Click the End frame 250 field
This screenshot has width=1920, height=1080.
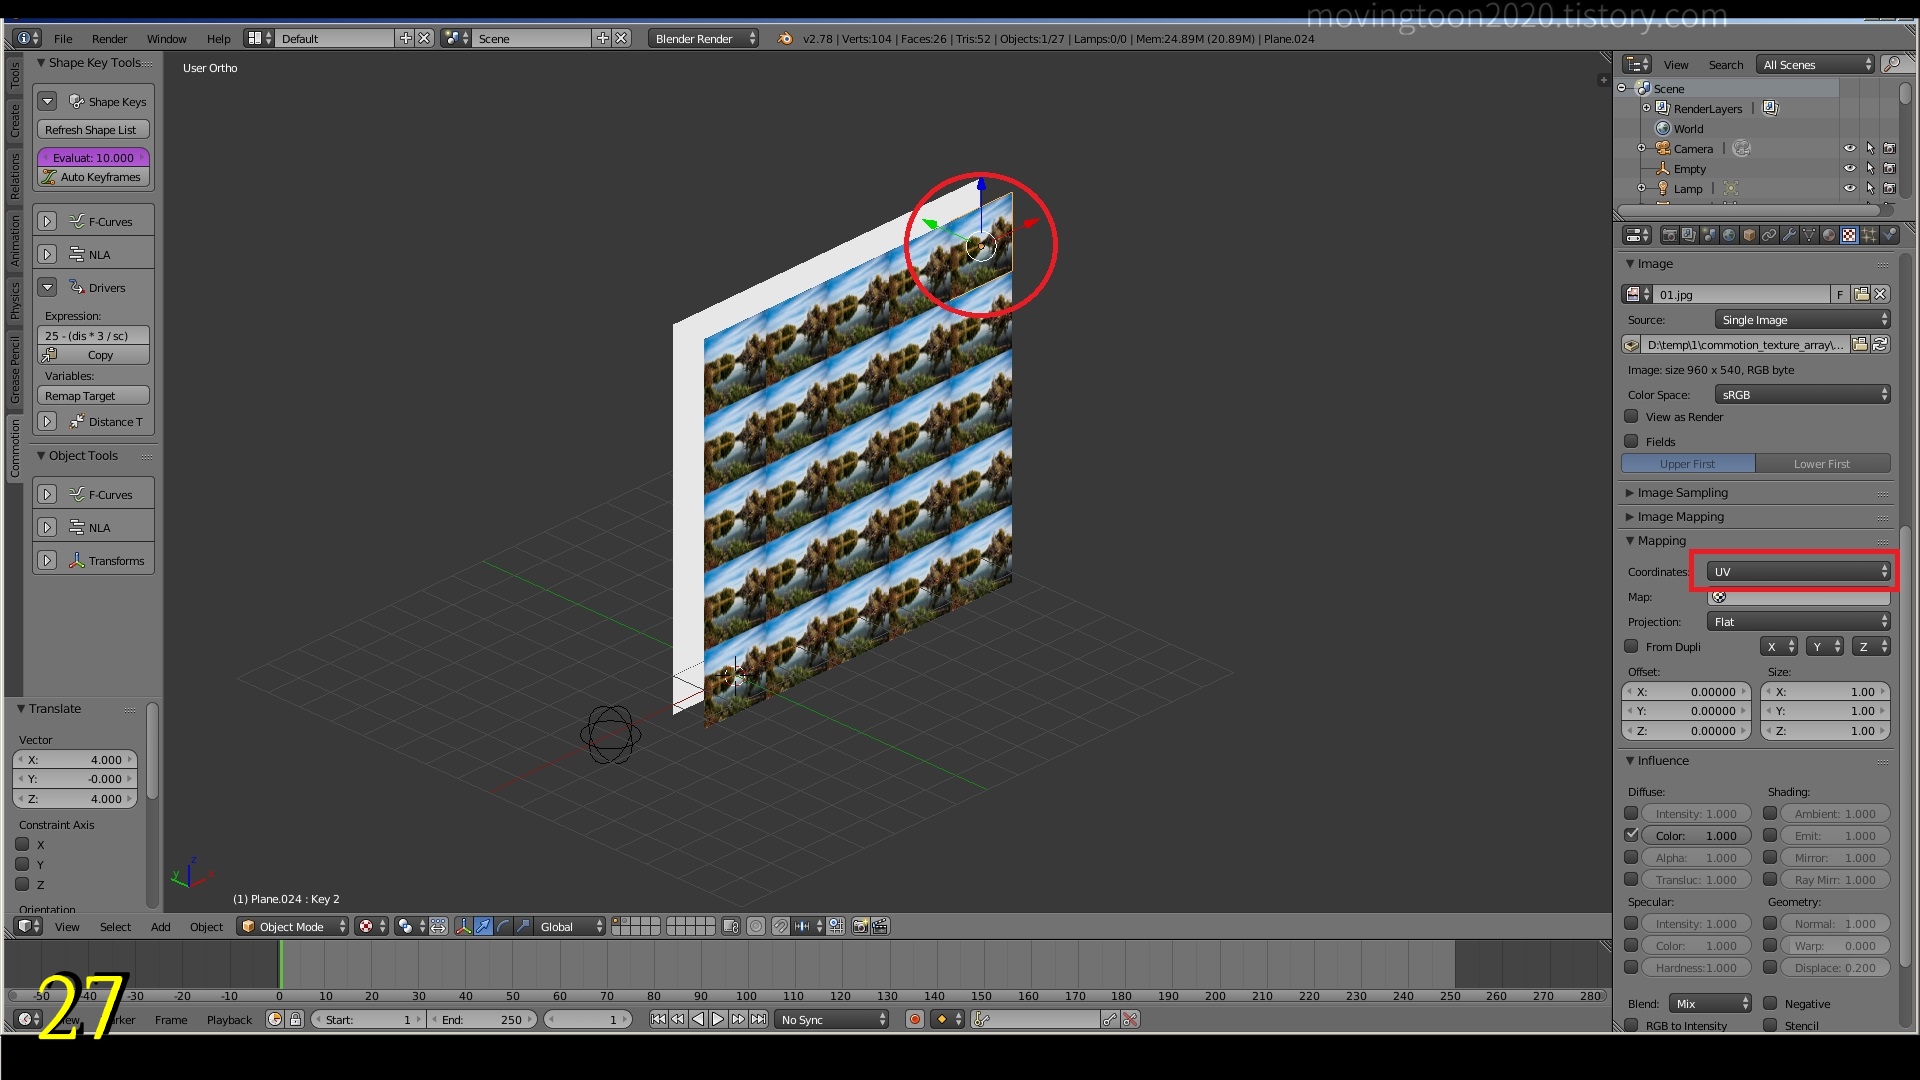(481, 1019)
